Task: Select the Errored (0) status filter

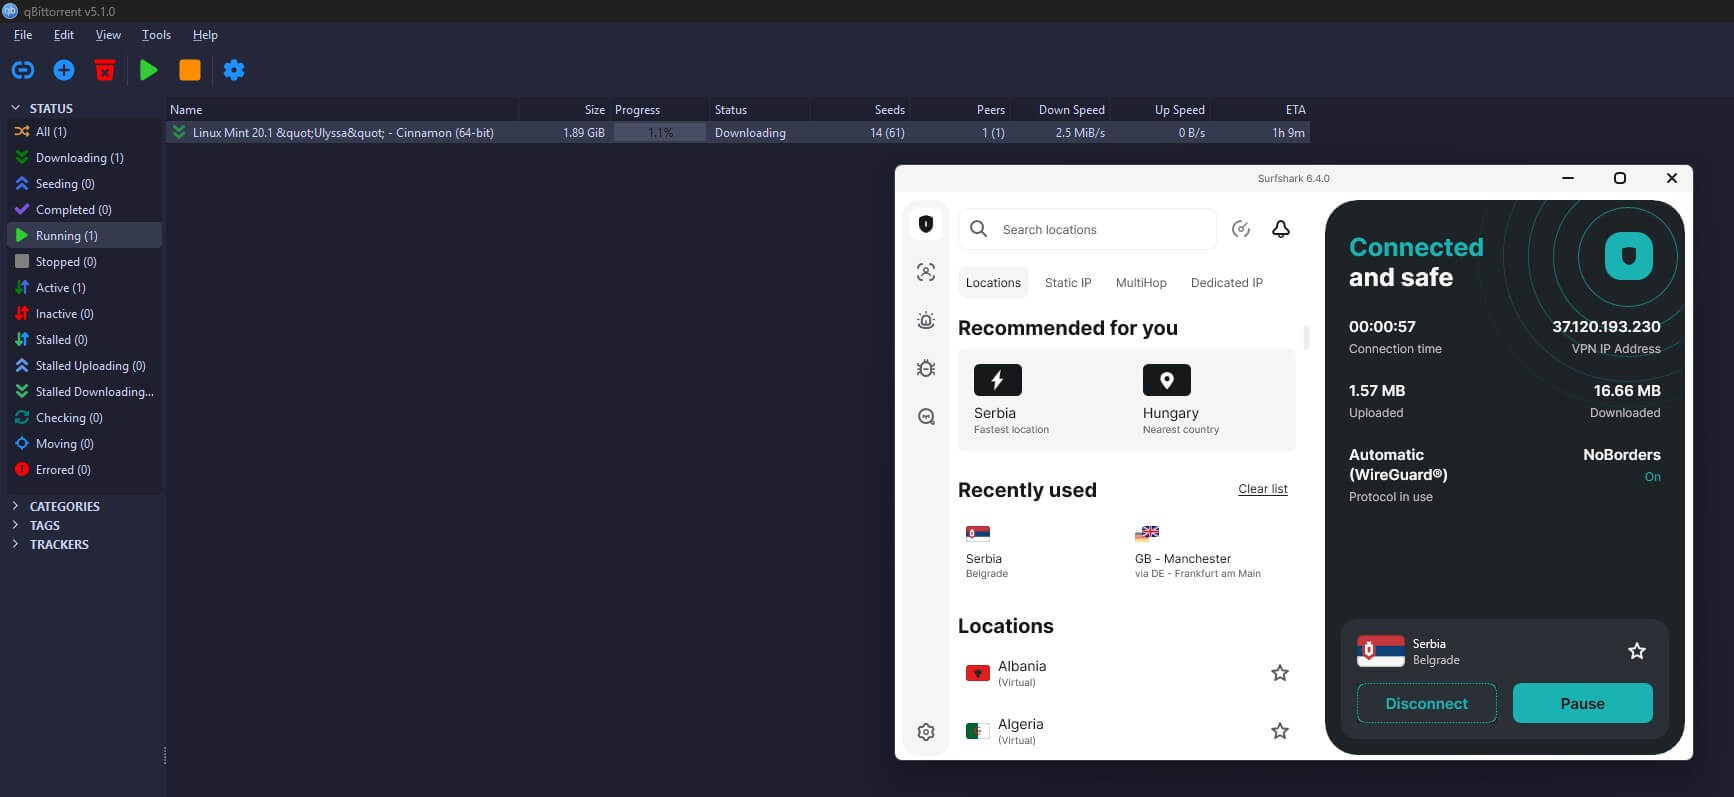Action: 84,470
